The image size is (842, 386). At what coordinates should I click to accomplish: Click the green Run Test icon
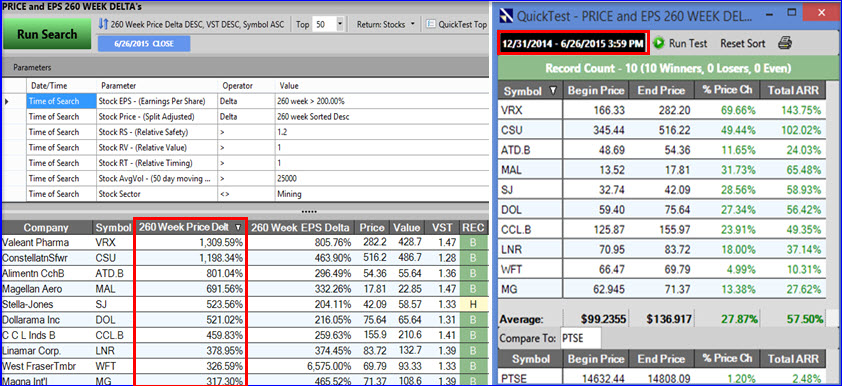pyautogui.click(x=658, y=43)
